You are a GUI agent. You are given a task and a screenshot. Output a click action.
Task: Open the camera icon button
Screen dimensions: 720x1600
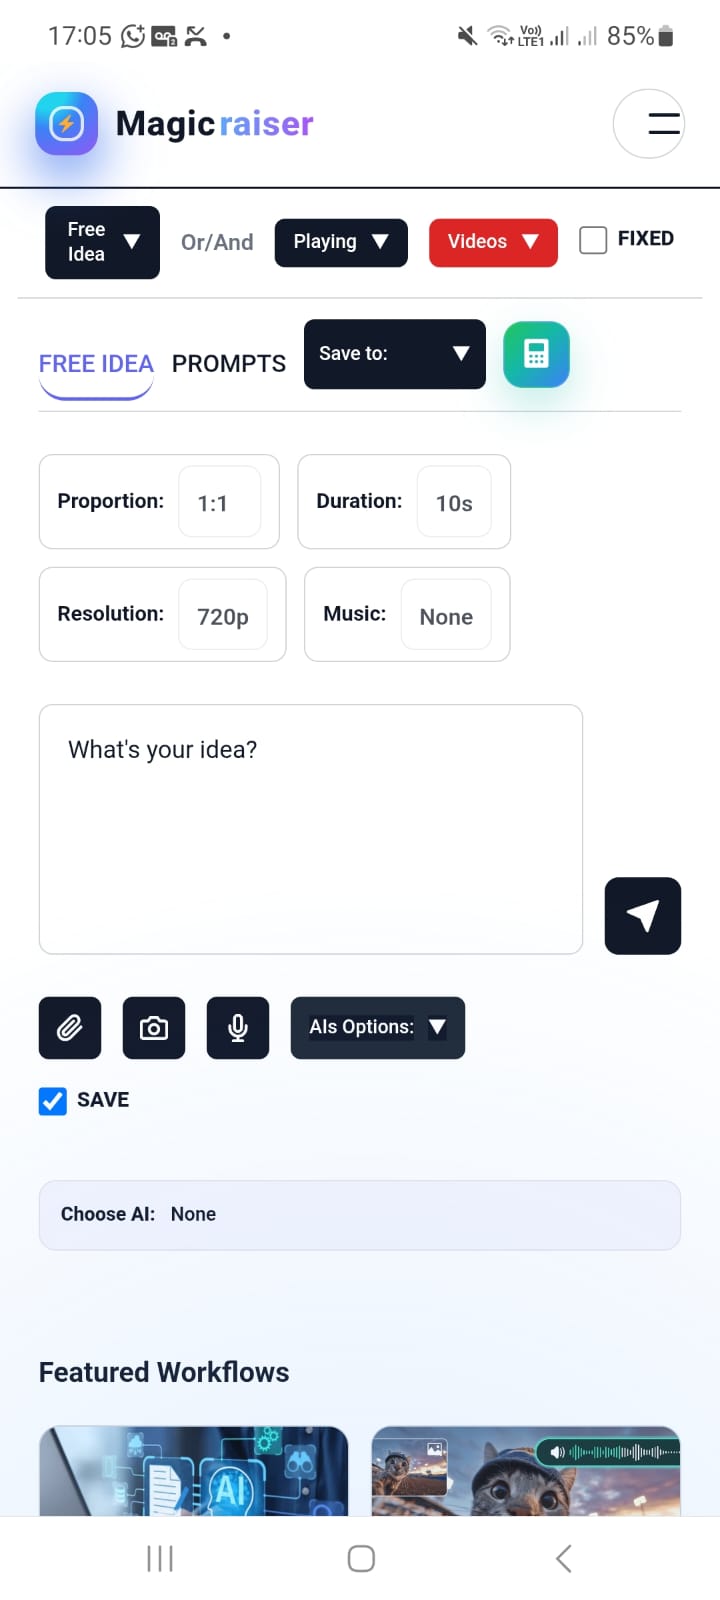pyautogui.click(x=154, y=1028)
